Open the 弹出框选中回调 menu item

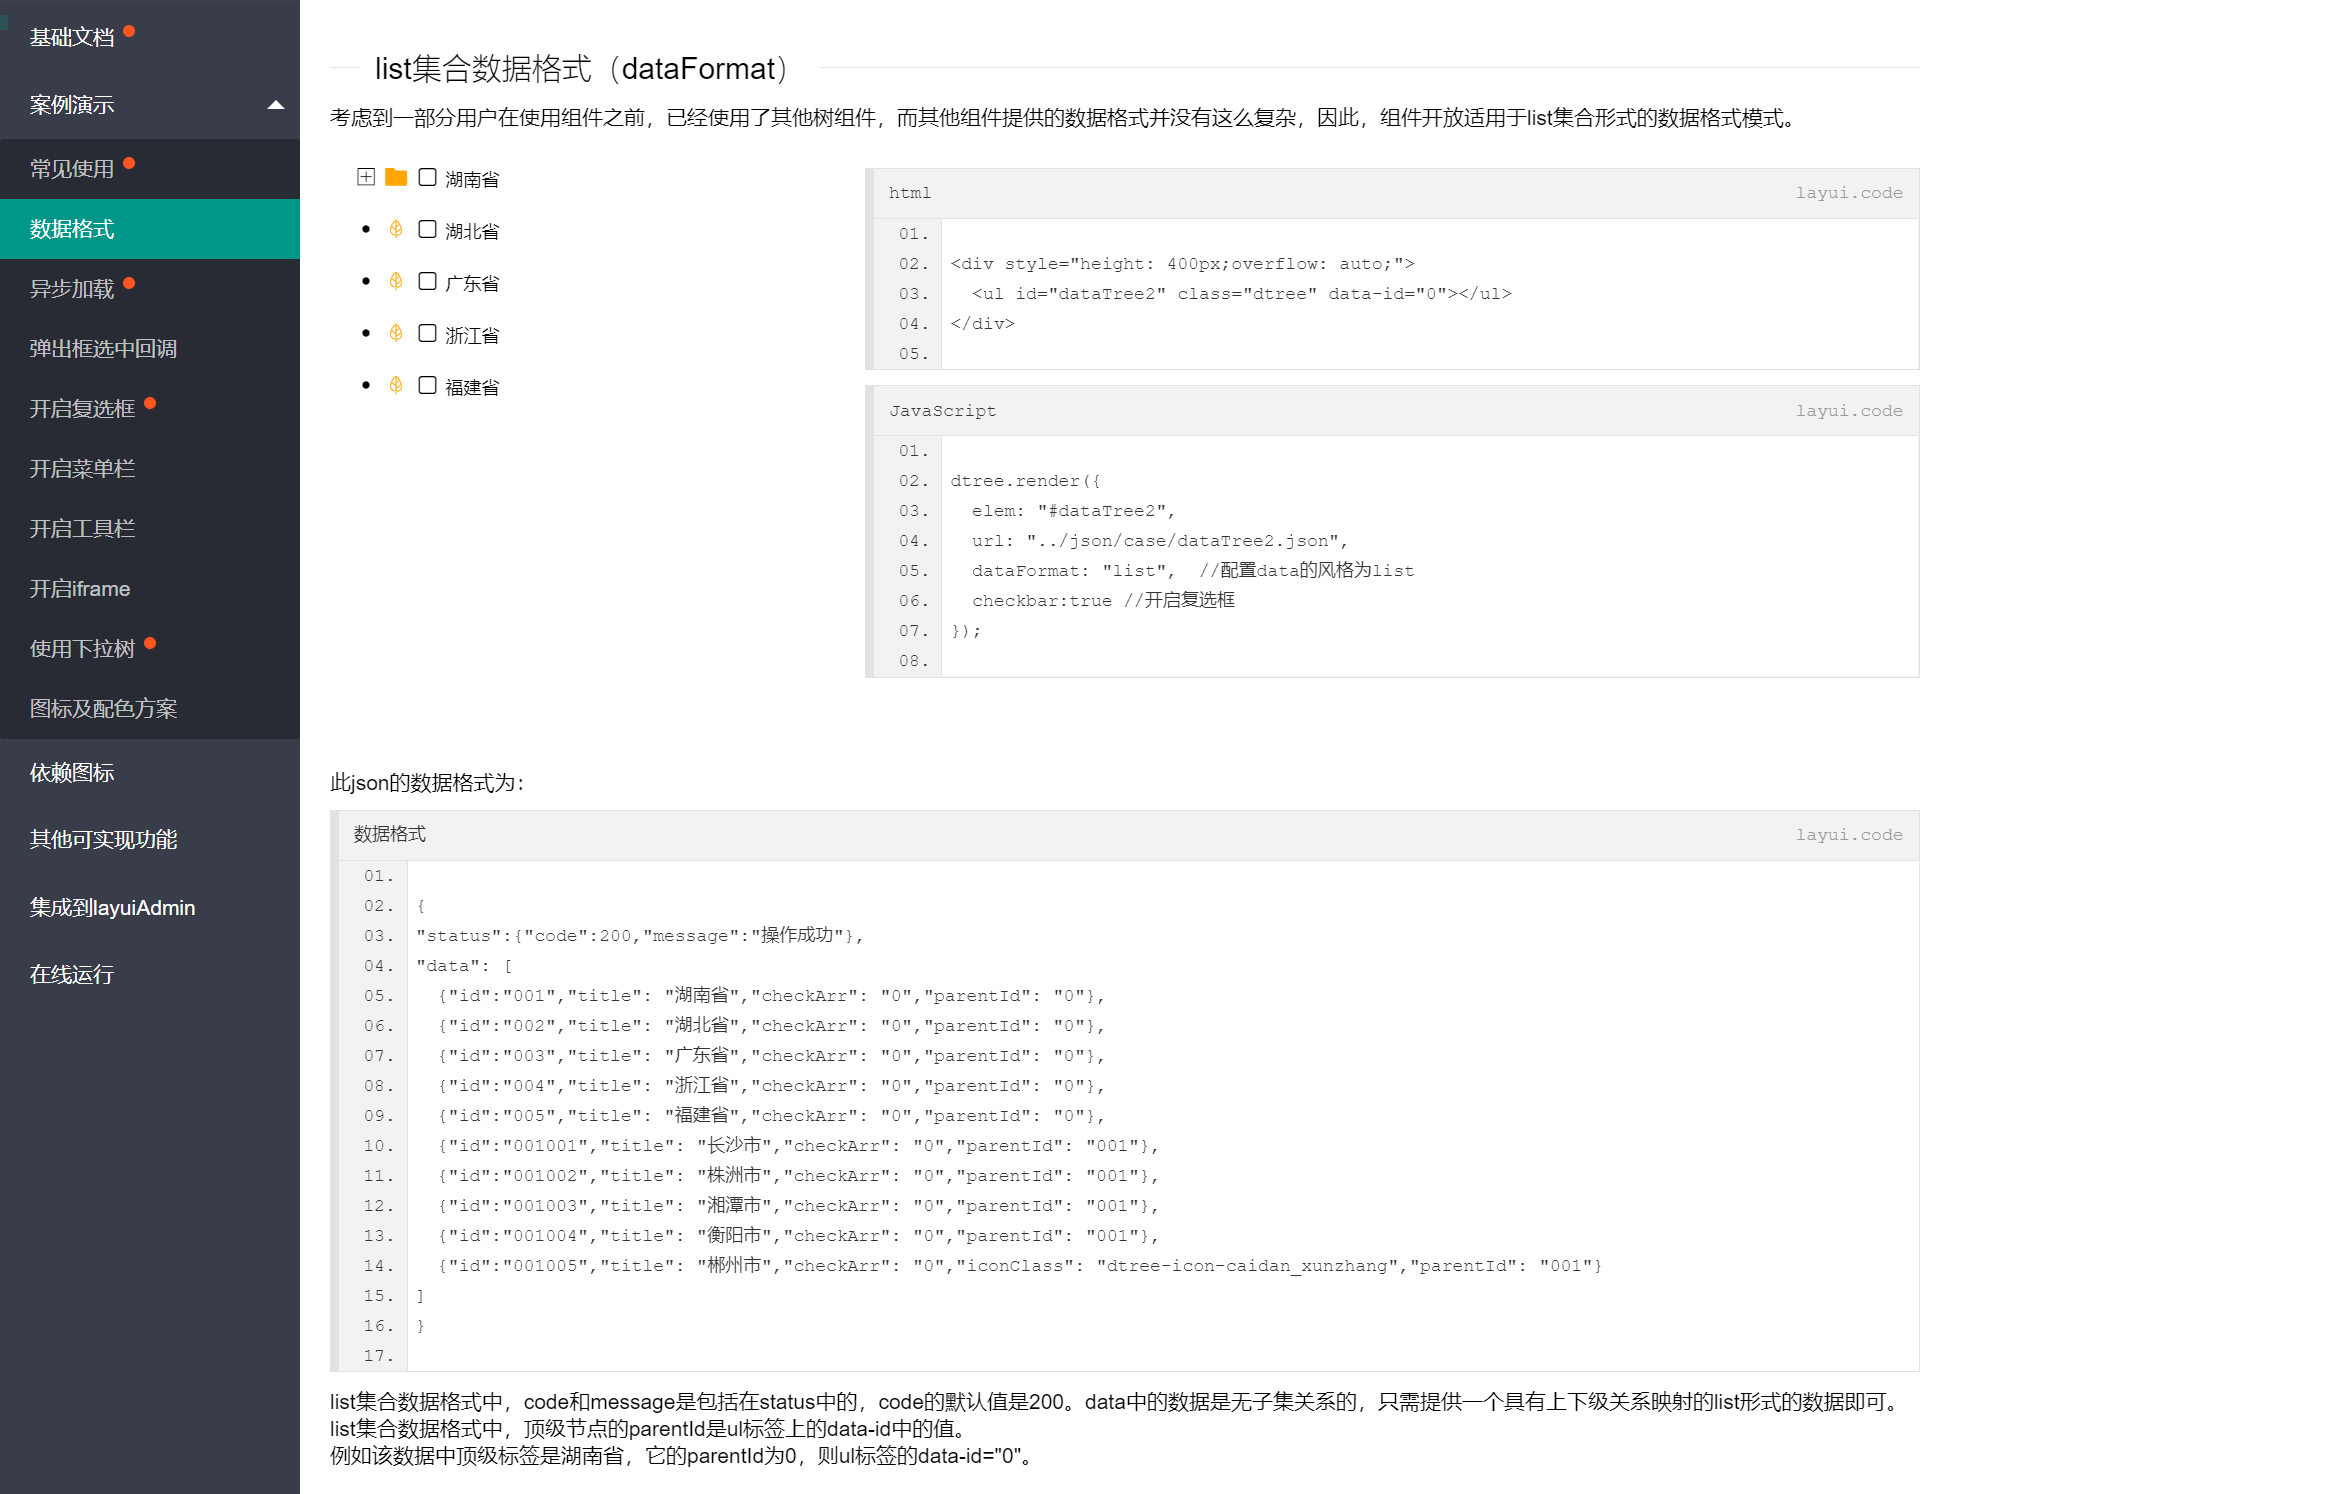103,348
